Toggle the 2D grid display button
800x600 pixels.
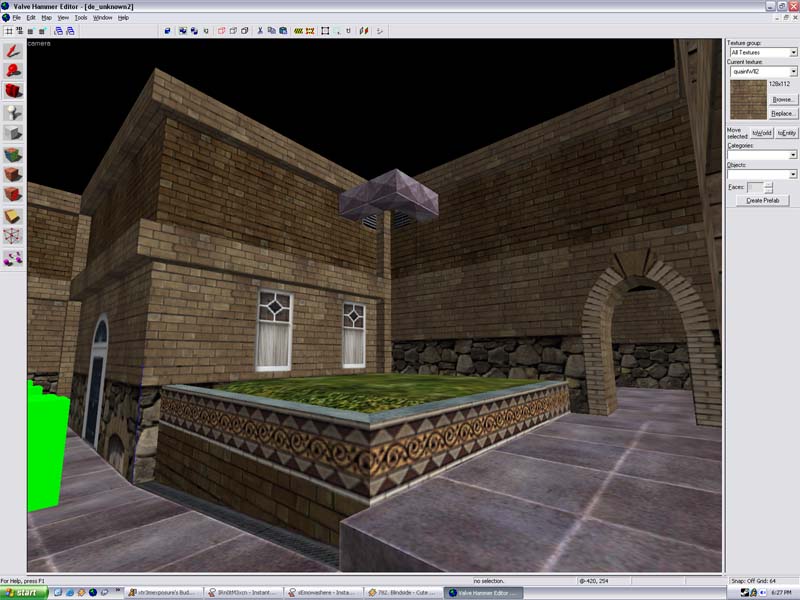[x=9, y=31]
